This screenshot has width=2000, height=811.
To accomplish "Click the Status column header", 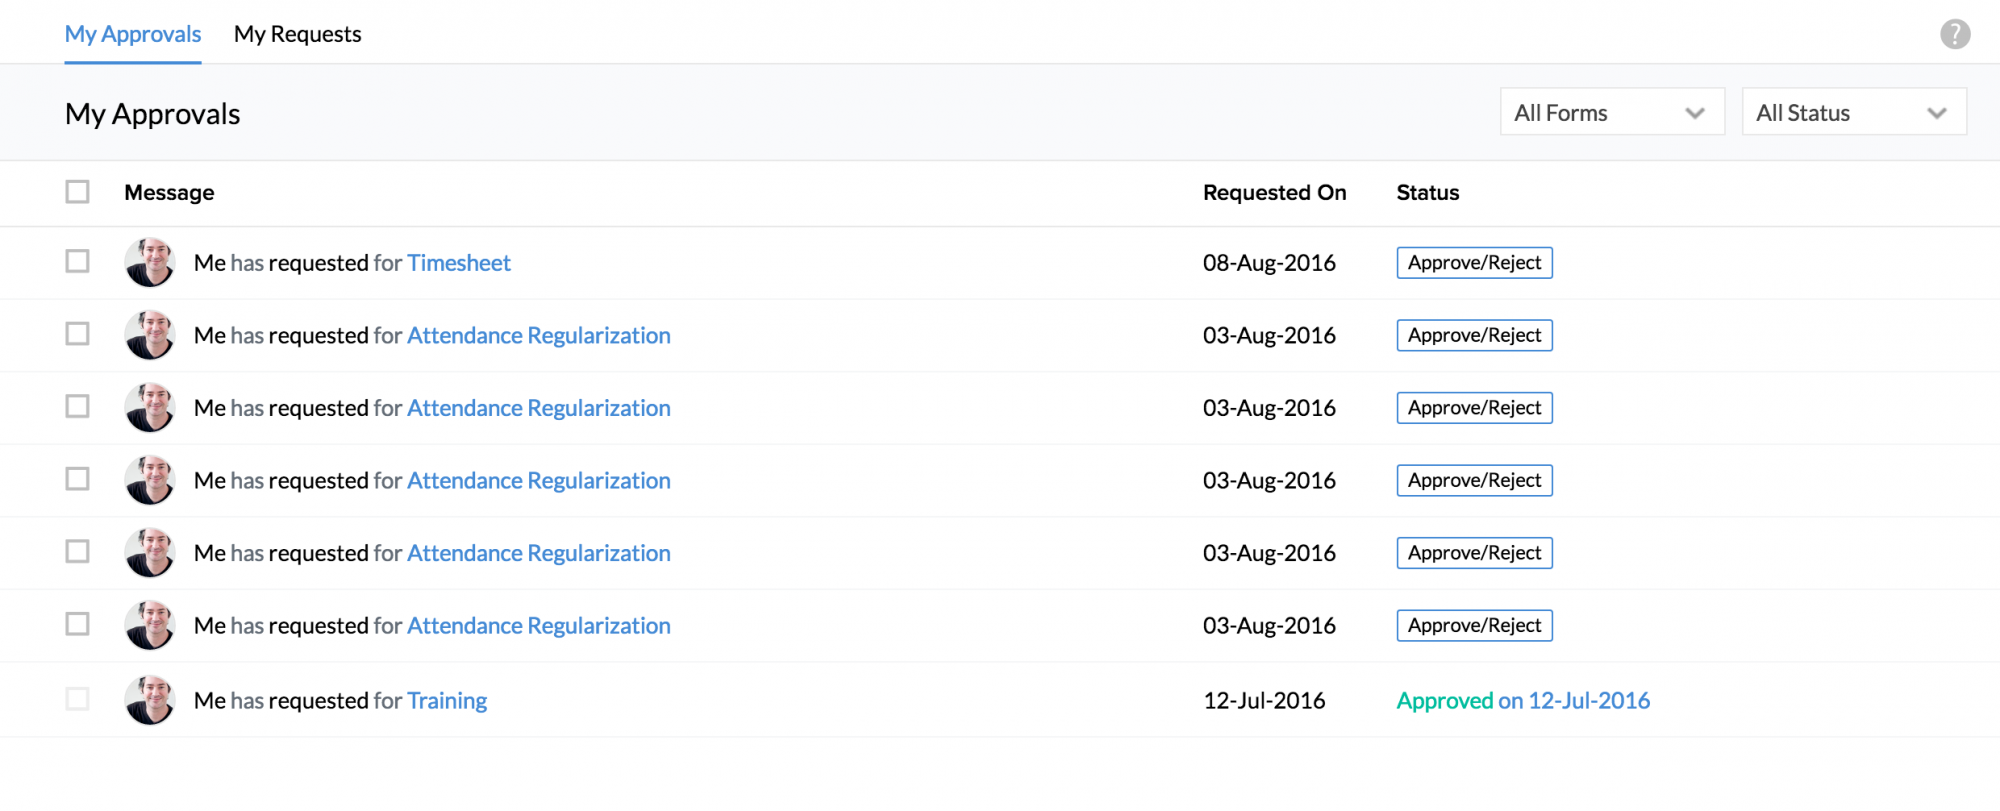I will coord(1427,192).
